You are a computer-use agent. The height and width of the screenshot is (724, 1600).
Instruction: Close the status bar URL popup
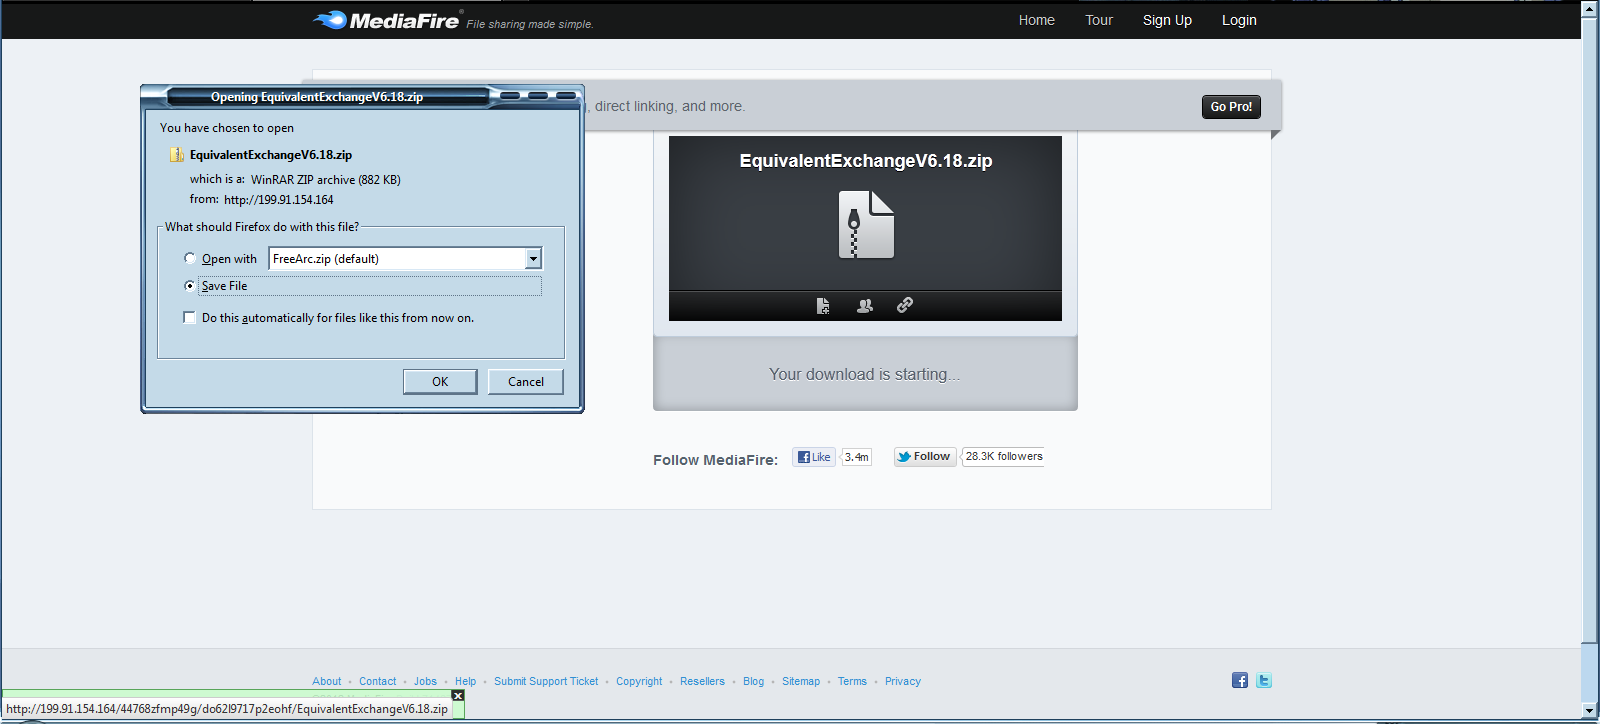coord(458,695)
